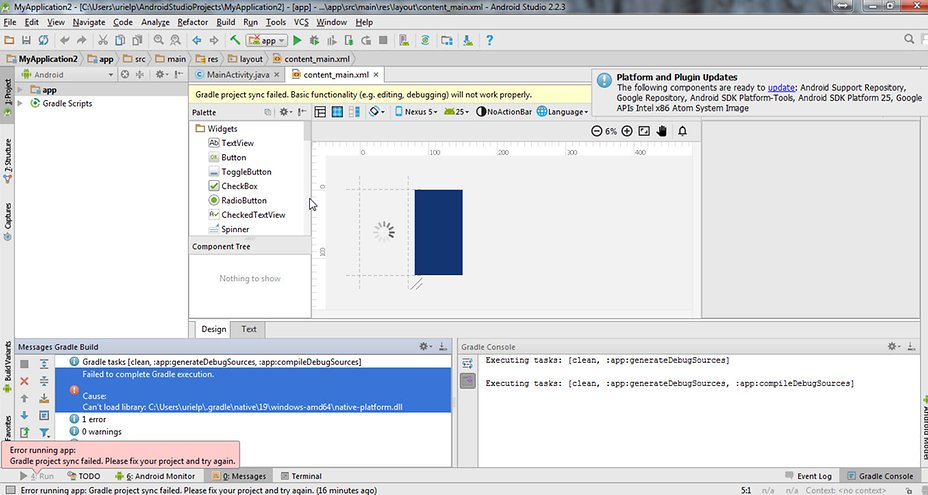Viewport: 928px width, 495px height.
Task: Open the Project Structure icon
Action: (447, 40)
